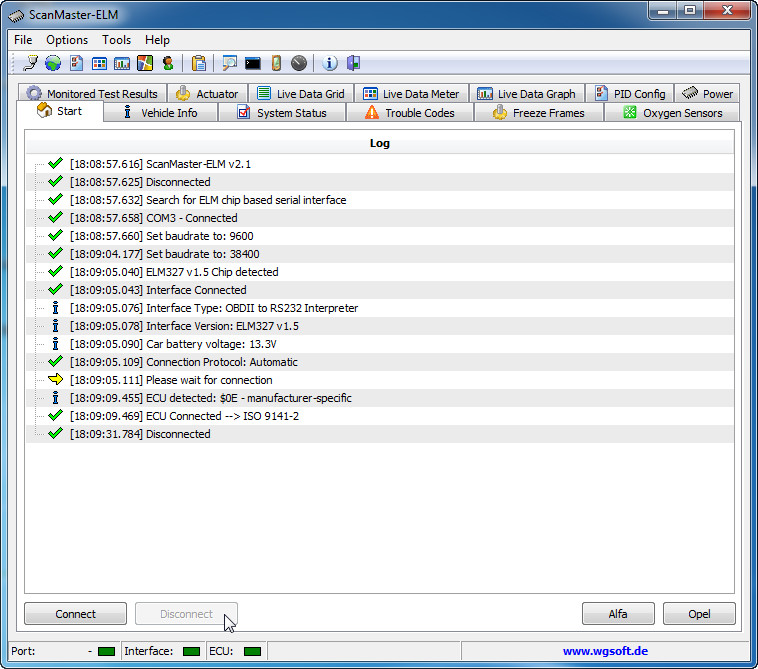Click the bar chart toolbar icon
Image resolution: width=758 pixels, height=669 pixels.
(x=122, y=63)
